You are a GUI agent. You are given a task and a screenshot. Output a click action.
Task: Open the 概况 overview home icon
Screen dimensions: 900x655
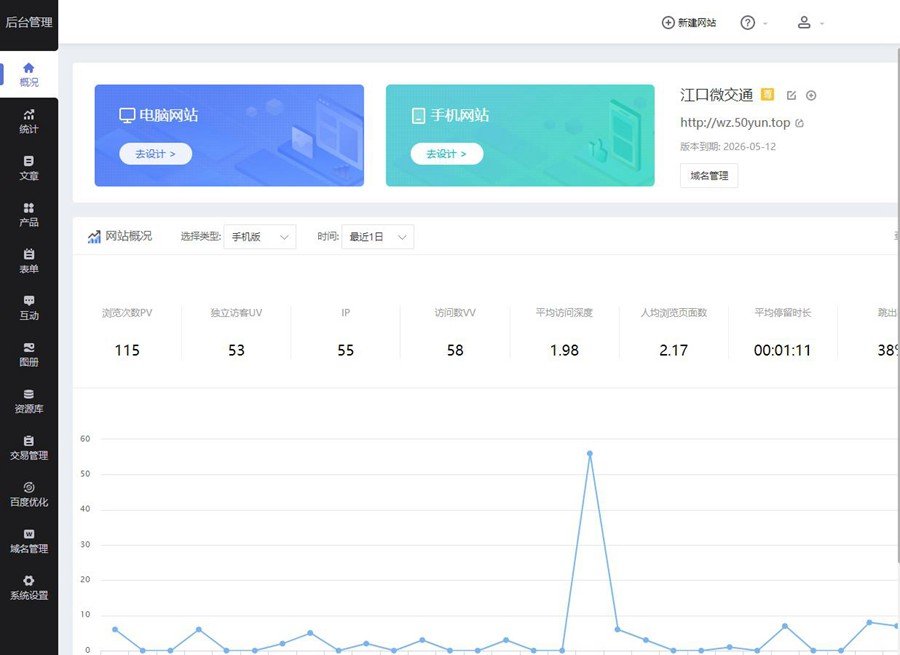click(28, 68)
